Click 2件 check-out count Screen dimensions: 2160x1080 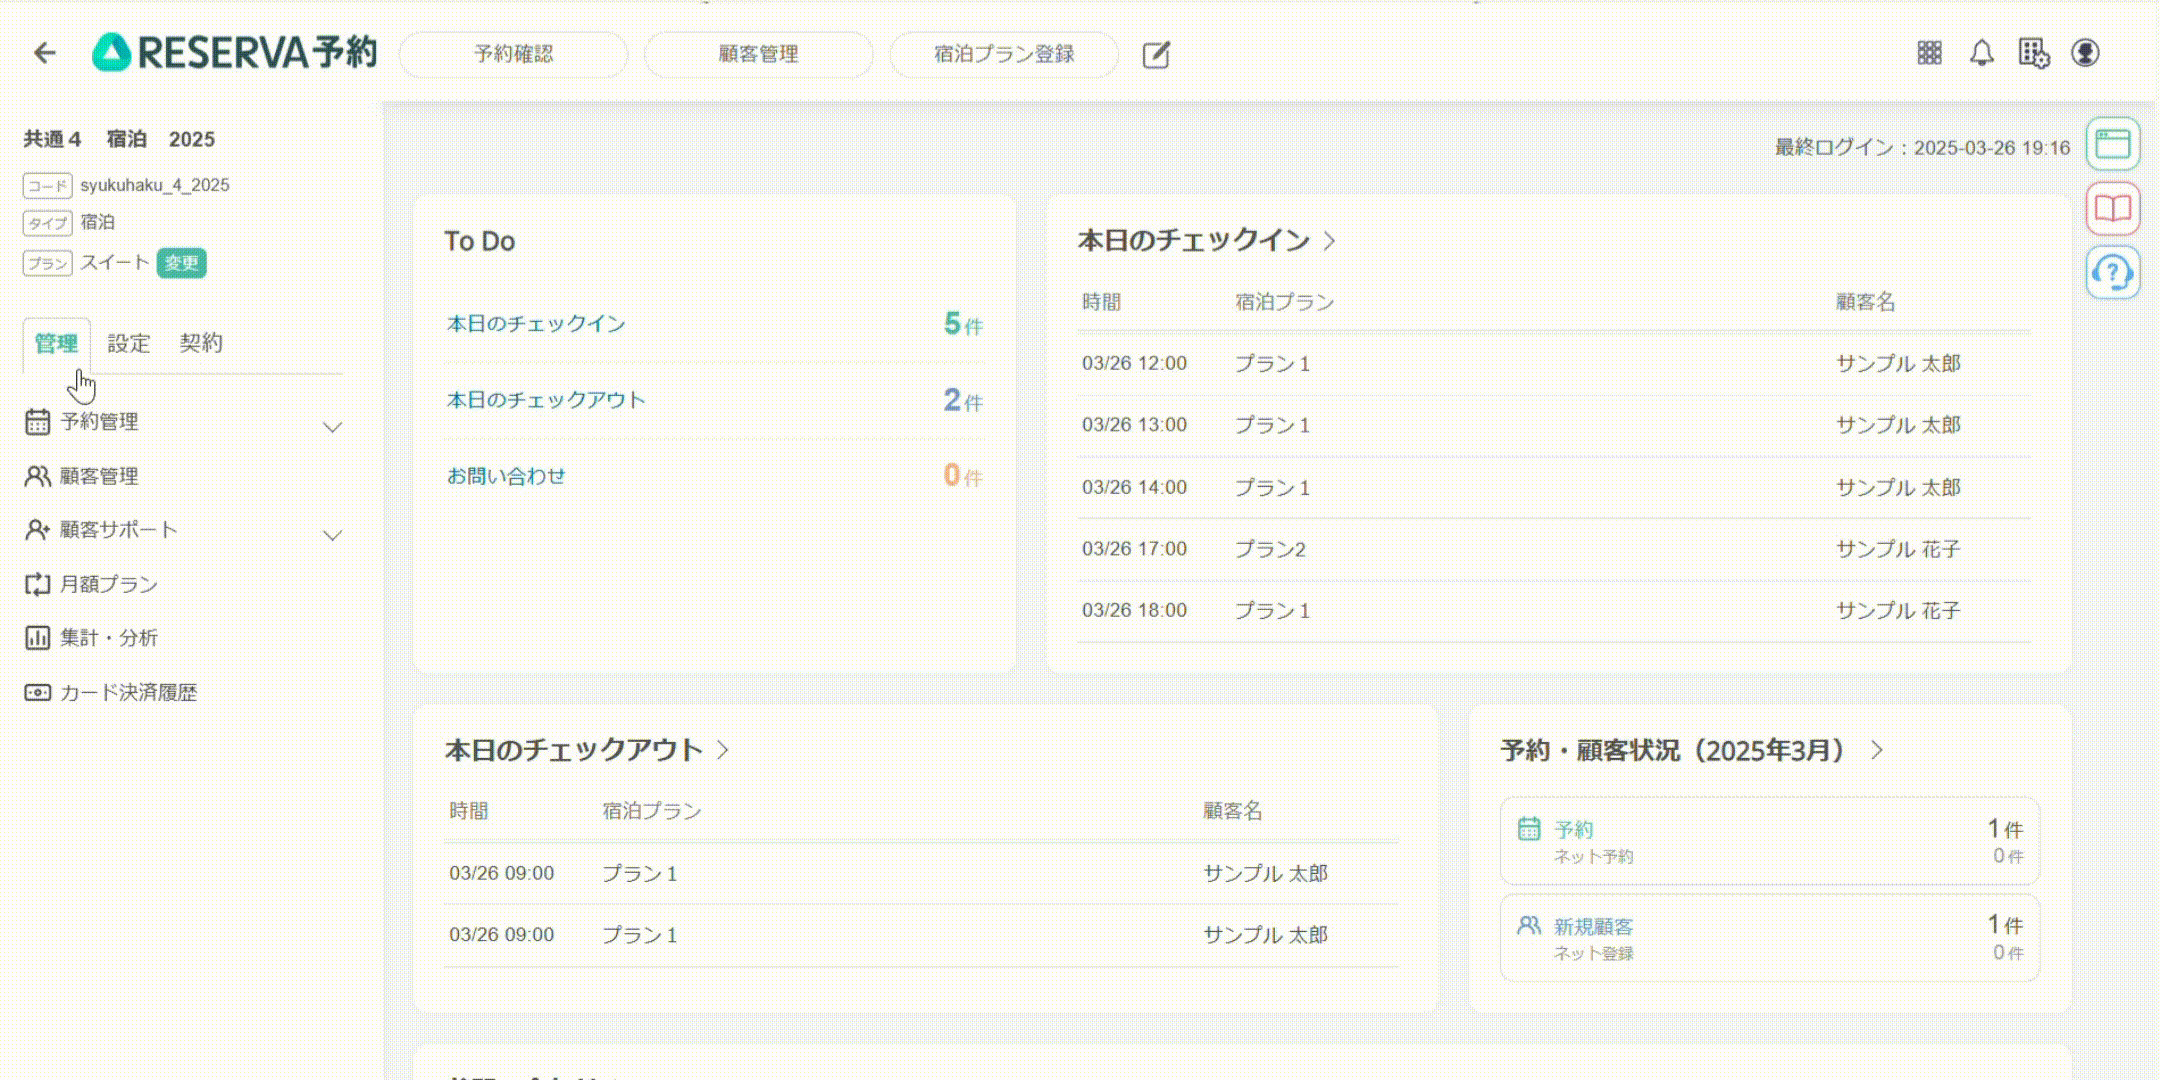point(964,400)
